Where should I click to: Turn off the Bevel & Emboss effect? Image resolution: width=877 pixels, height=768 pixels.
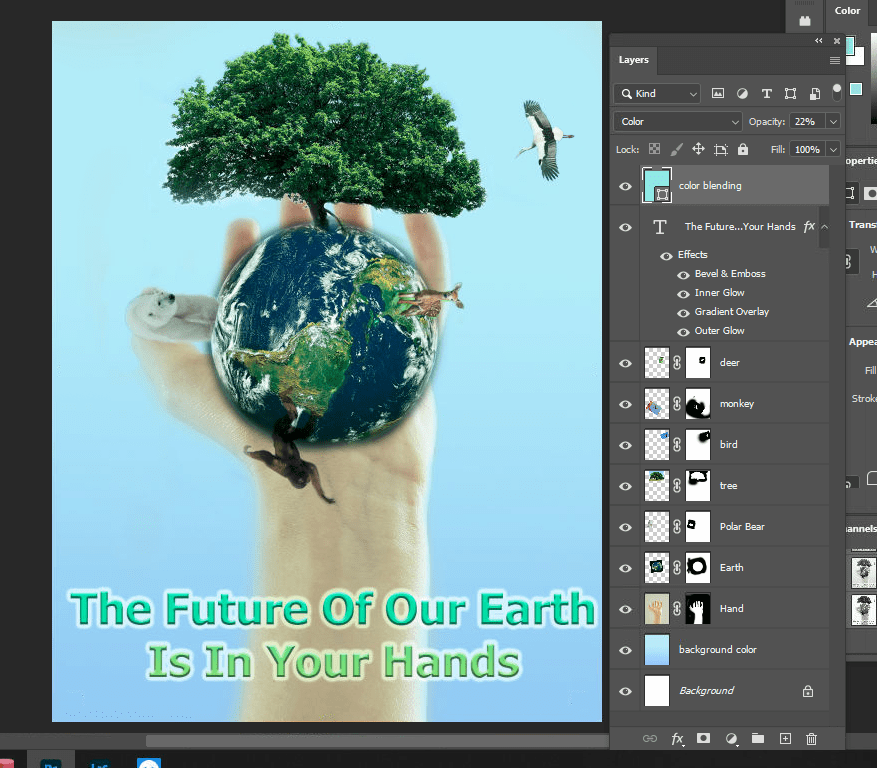click(x=684, y=274)
